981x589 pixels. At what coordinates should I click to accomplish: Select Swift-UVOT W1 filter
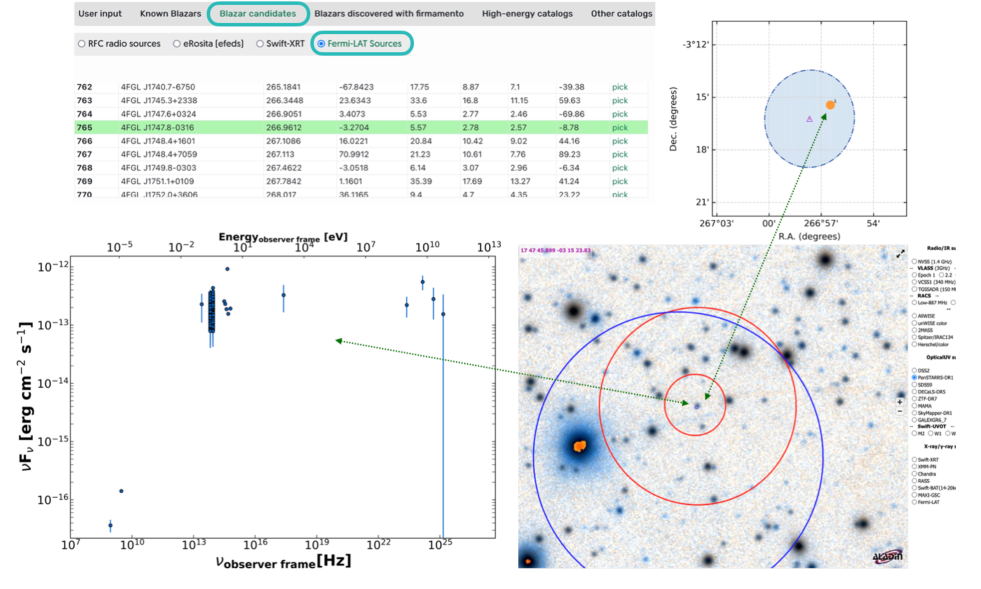coord(930,433)
